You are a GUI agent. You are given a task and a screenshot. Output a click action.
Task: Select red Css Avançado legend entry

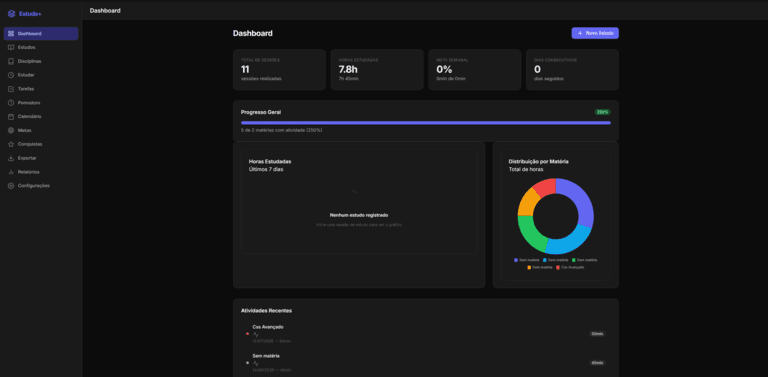[570, 267]
